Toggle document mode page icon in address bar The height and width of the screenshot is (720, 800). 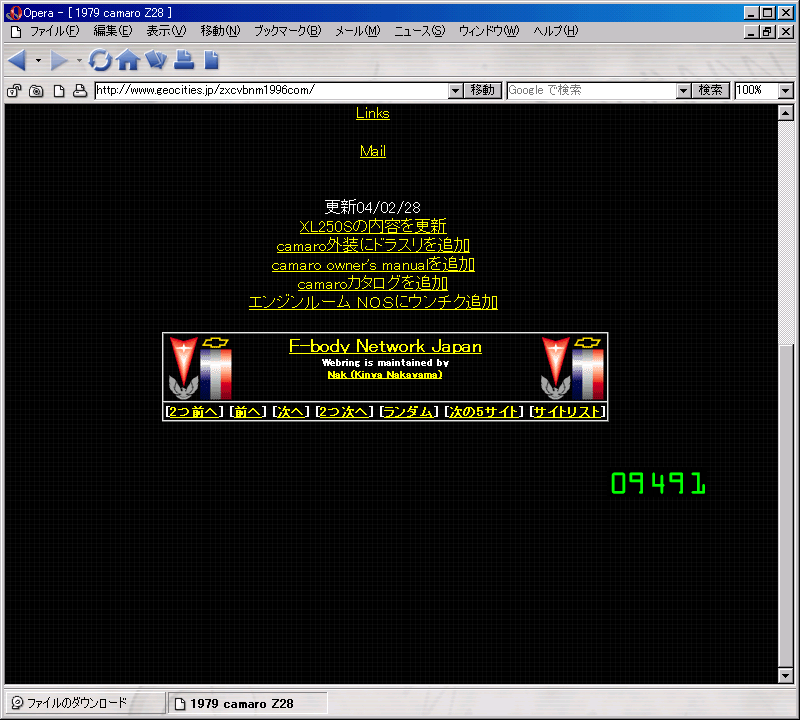(x=59, y=91)
